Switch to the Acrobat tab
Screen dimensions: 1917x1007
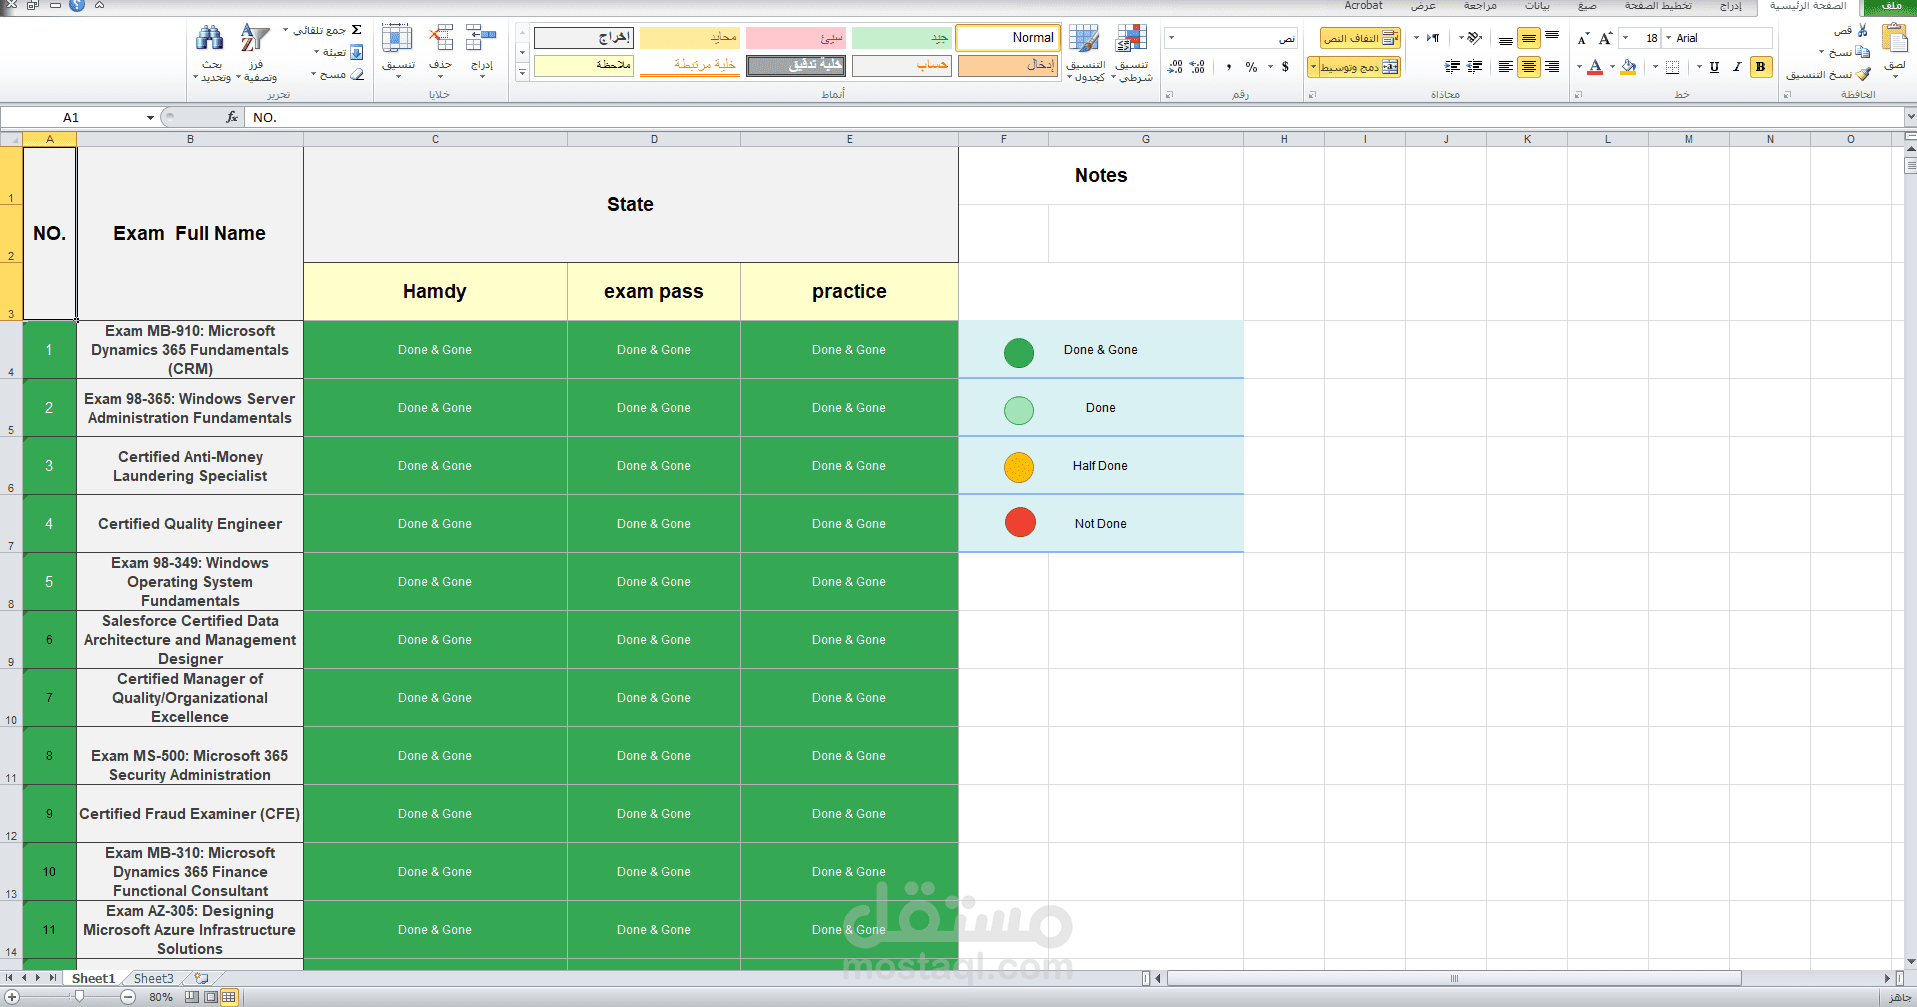point(1363,6)
